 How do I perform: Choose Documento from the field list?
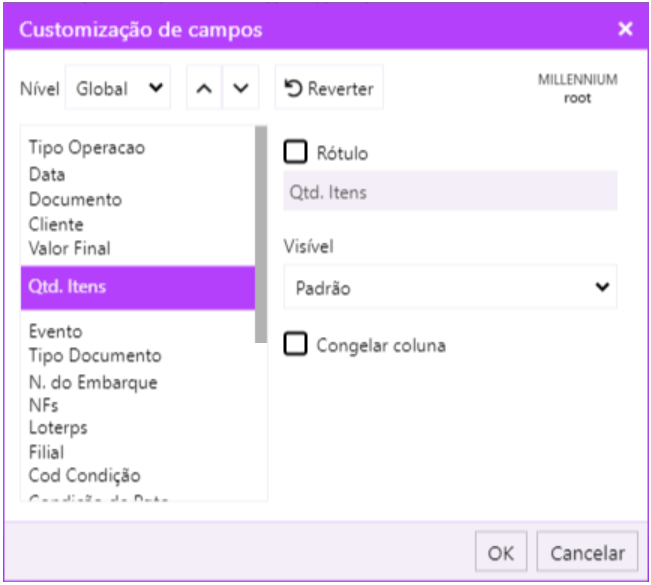click(x=75, y=199)
